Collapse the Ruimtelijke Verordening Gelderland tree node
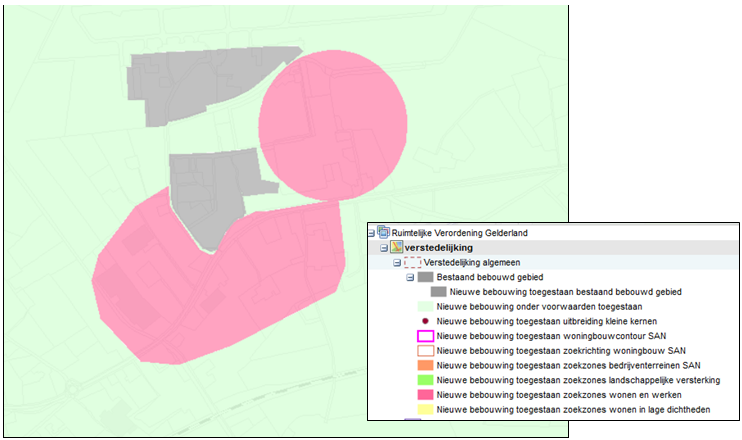This screenshot has height=440, width=742. [x=371, y=233]
